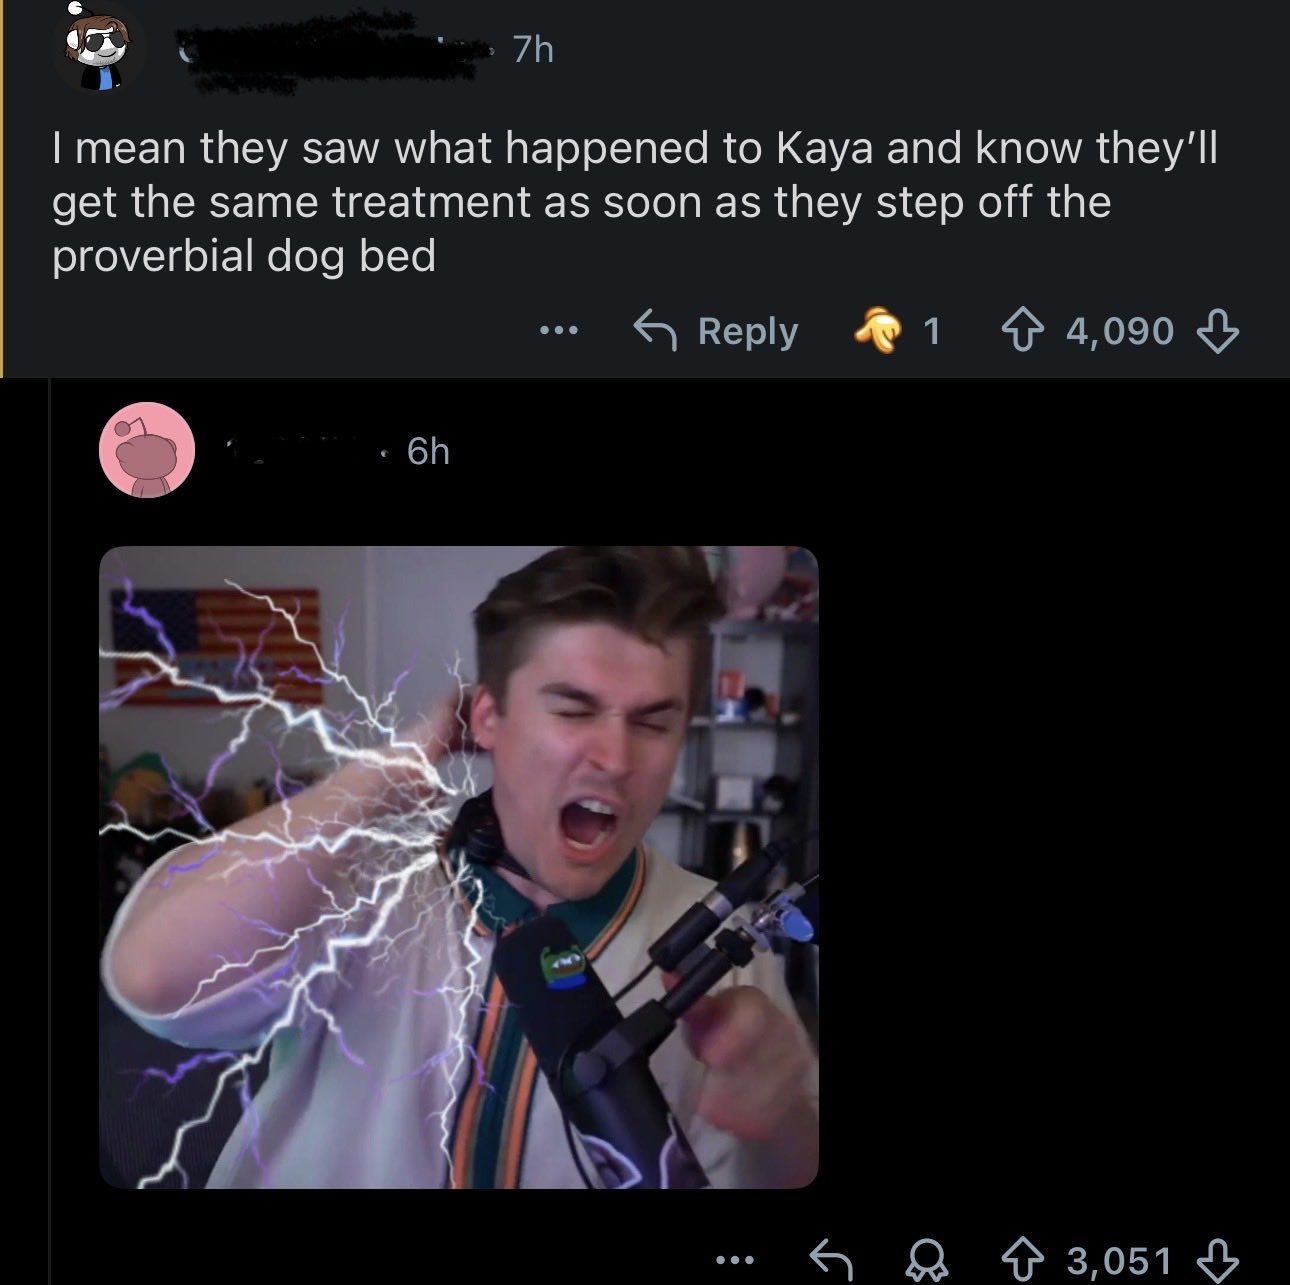This screenshot has height=1285, width=1290.
Task: Collapse replies using the vertical thread line
Action: pos(50,830)
